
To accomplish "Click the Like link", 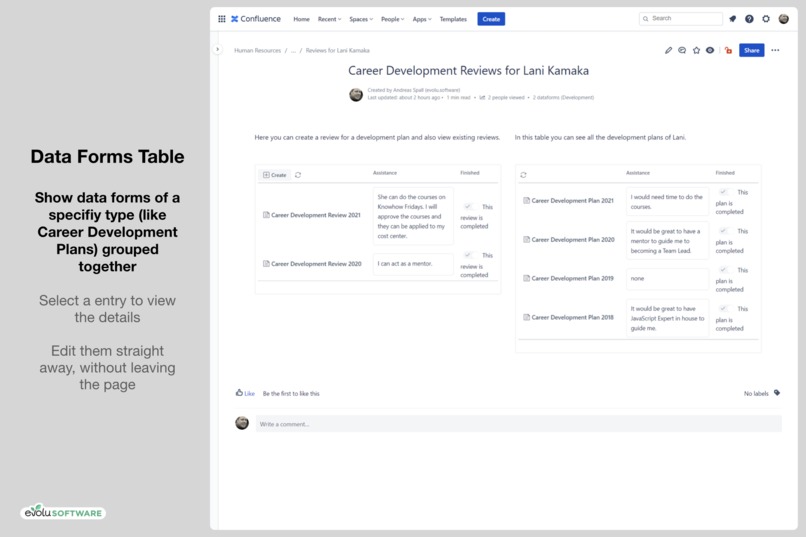I will [249, 394].
